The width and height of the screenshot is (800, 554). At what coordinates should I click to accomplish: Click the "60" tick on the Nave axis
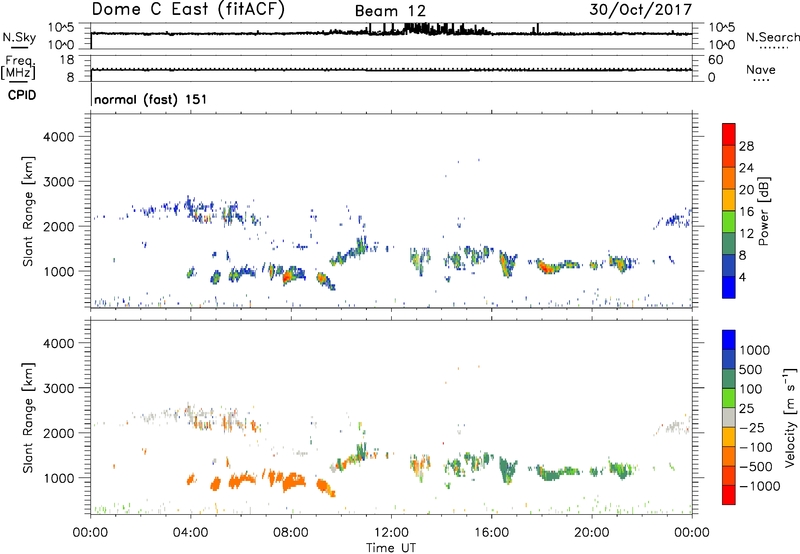point(715,60)
